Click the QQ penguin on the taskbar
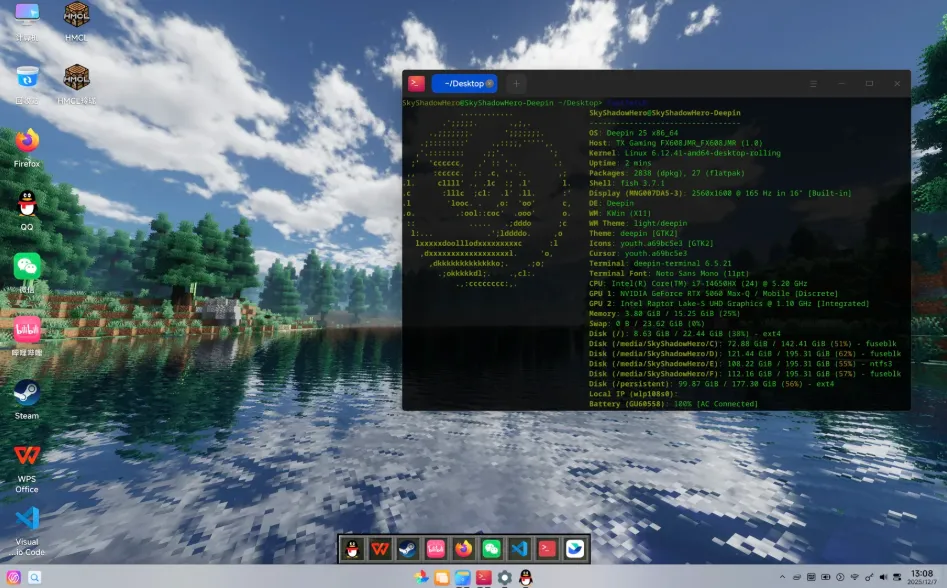The height and width of the screenshot is (588, 947). pos(526,578)
